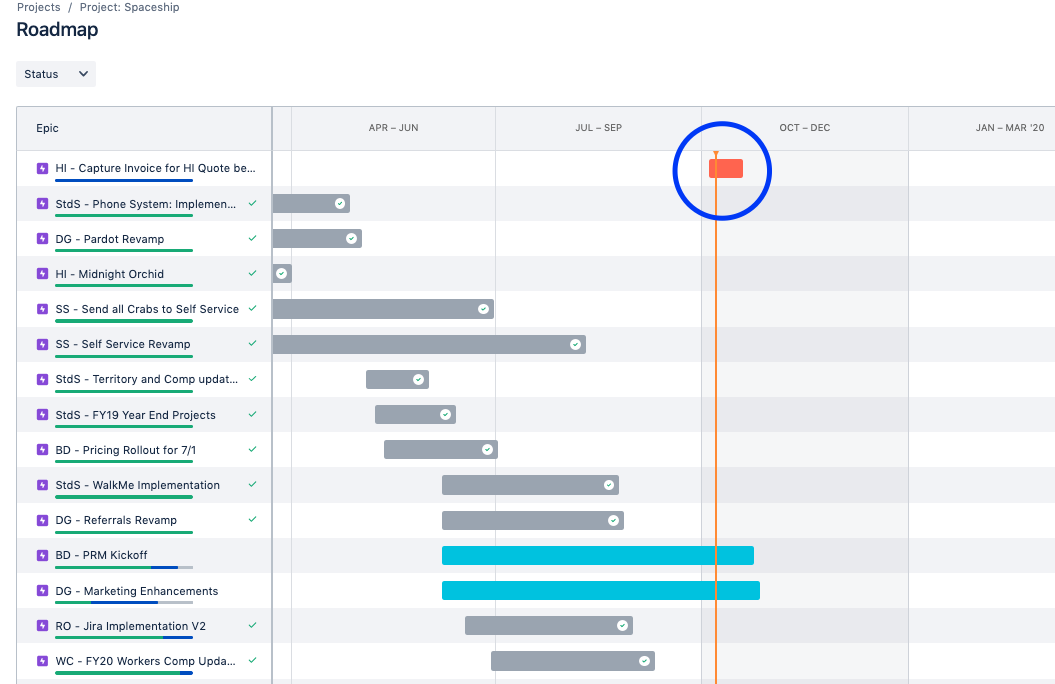Select the cyan DG - Marketing Enhancements bar
Image resolution: width=1055 pixels, height=684 pixels.
click(x=601, y=591)
